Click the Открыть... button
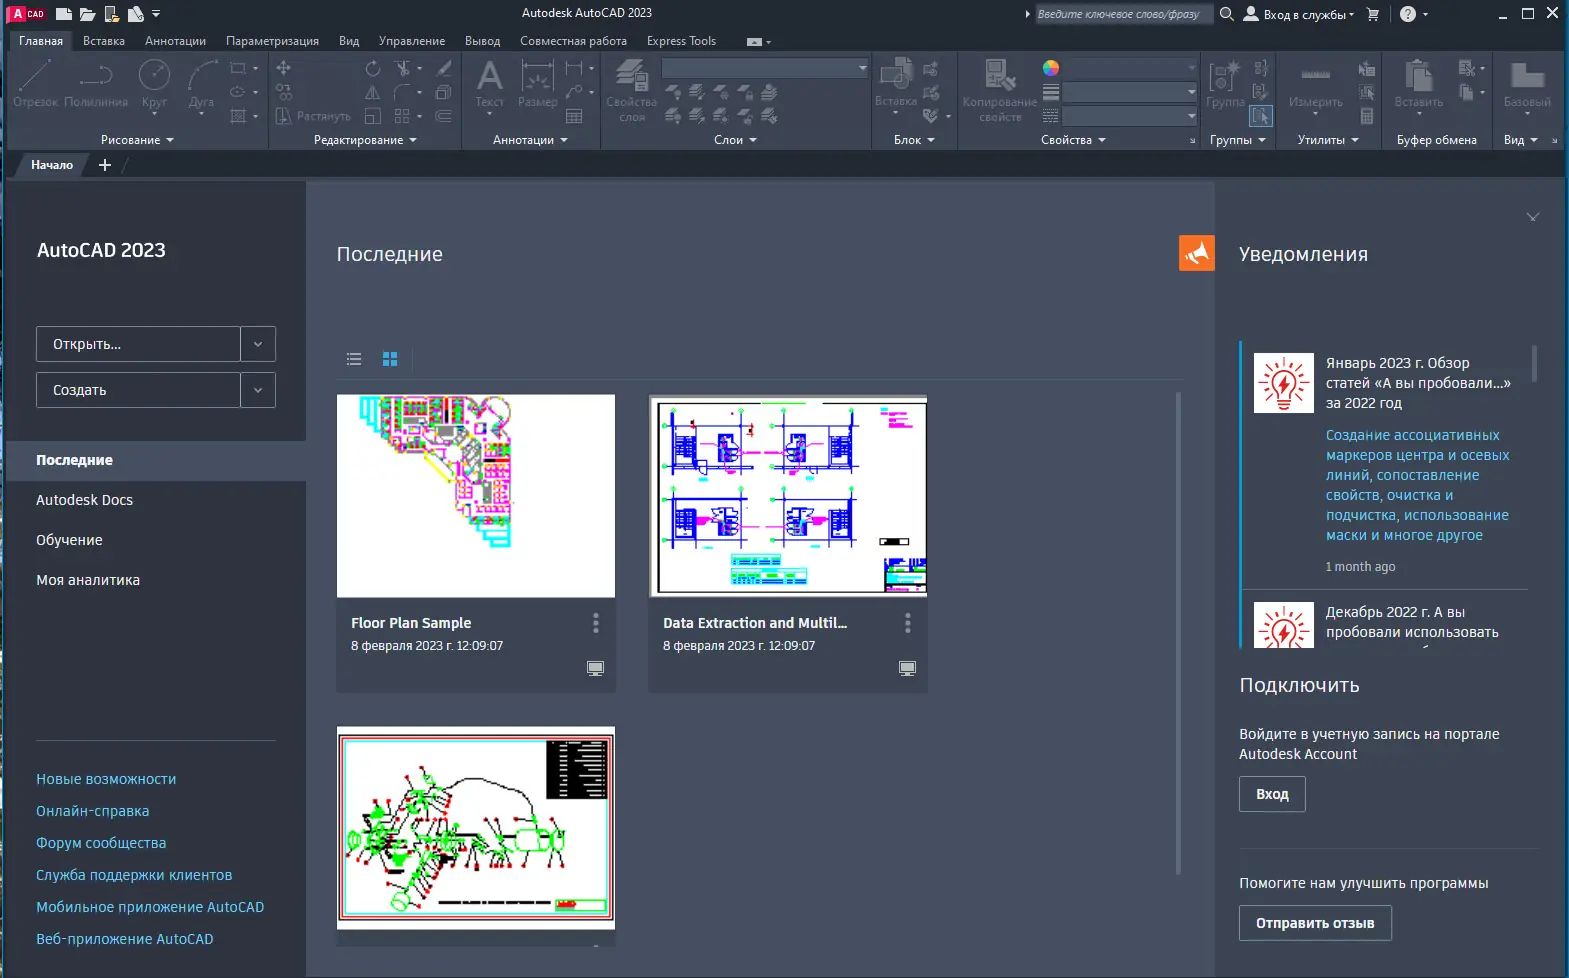Screen dimensions: 1569x978 click(138, 344)
